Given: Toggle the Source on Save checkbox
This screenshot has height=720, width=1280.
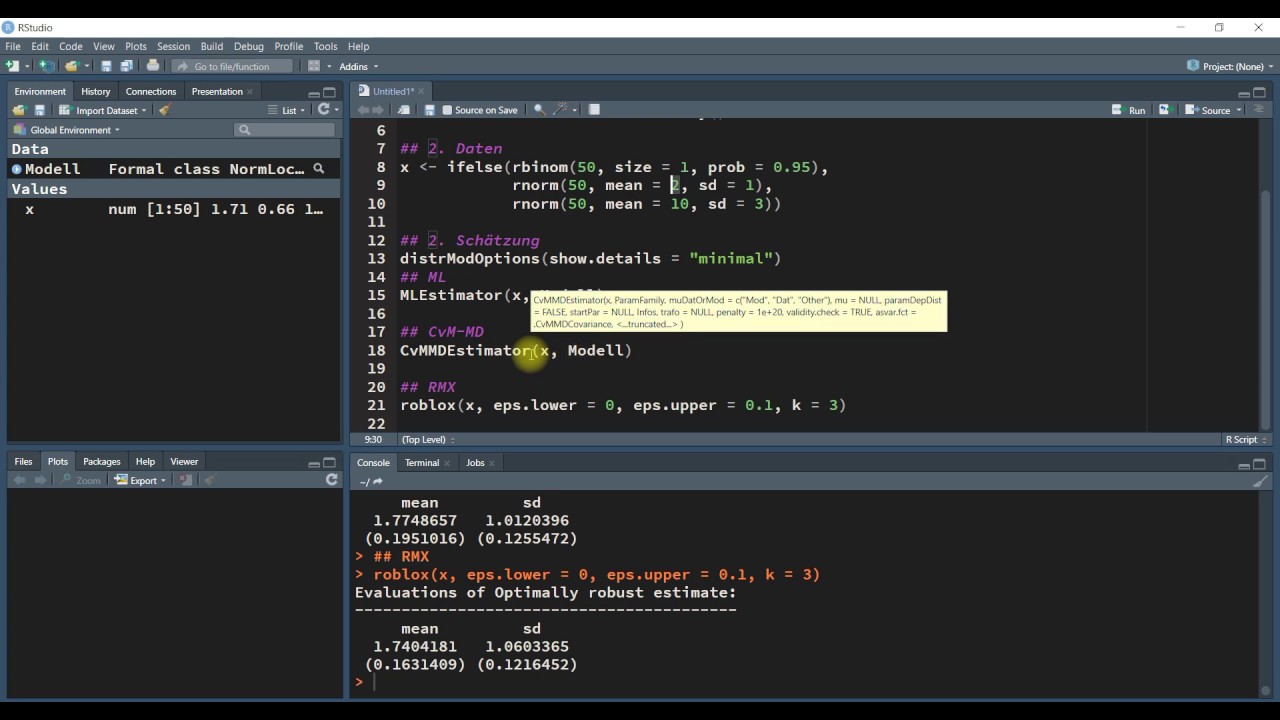Looking at the screenshot, I should point(448,110).
